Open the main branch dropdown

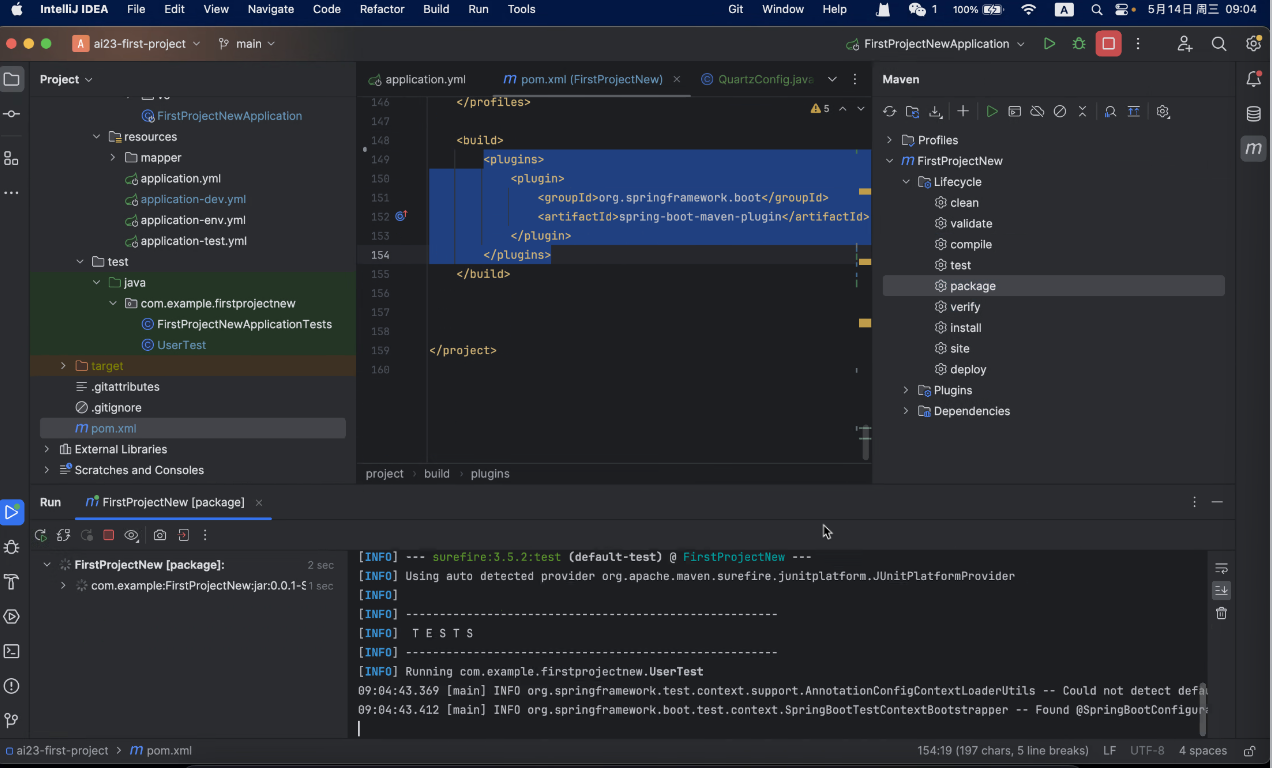247,44
